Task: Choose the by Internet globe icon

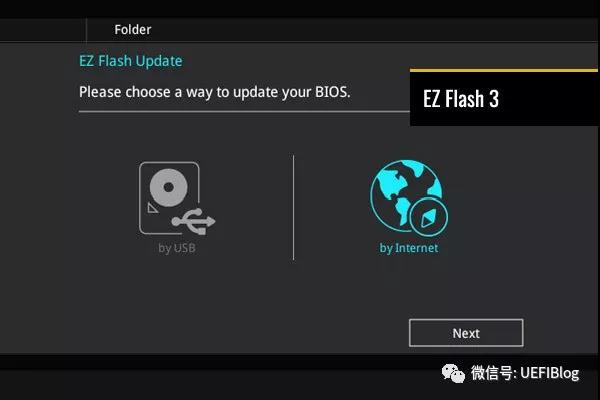Action: coord(409,198)
